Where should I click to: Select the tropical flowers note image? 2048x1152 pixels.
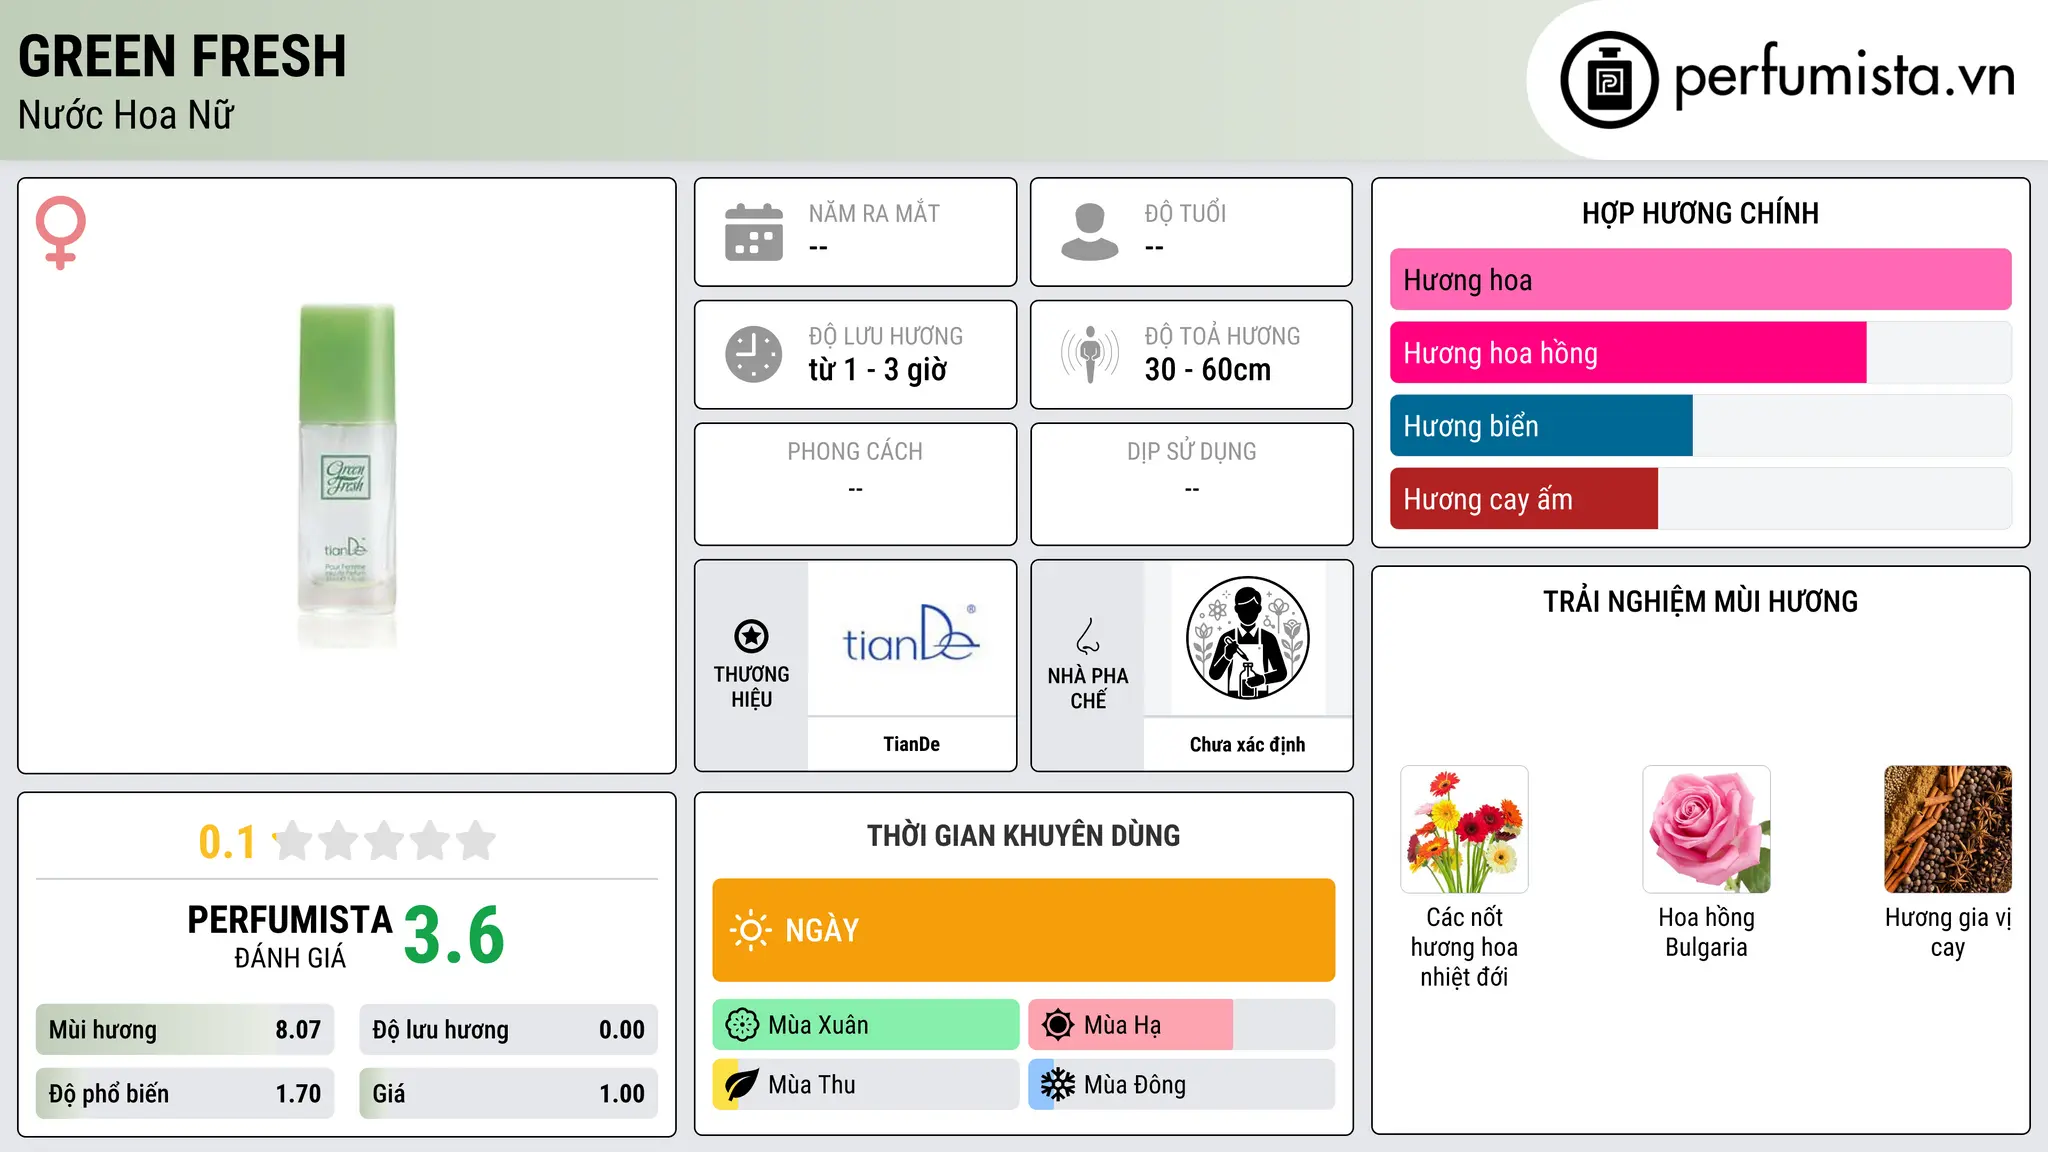(1464, 829)
